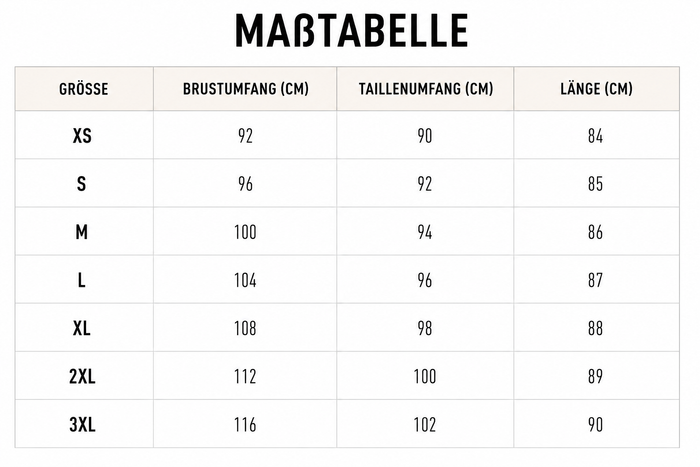Click the L size row label
Screen dimensions: 700x467
81,280
